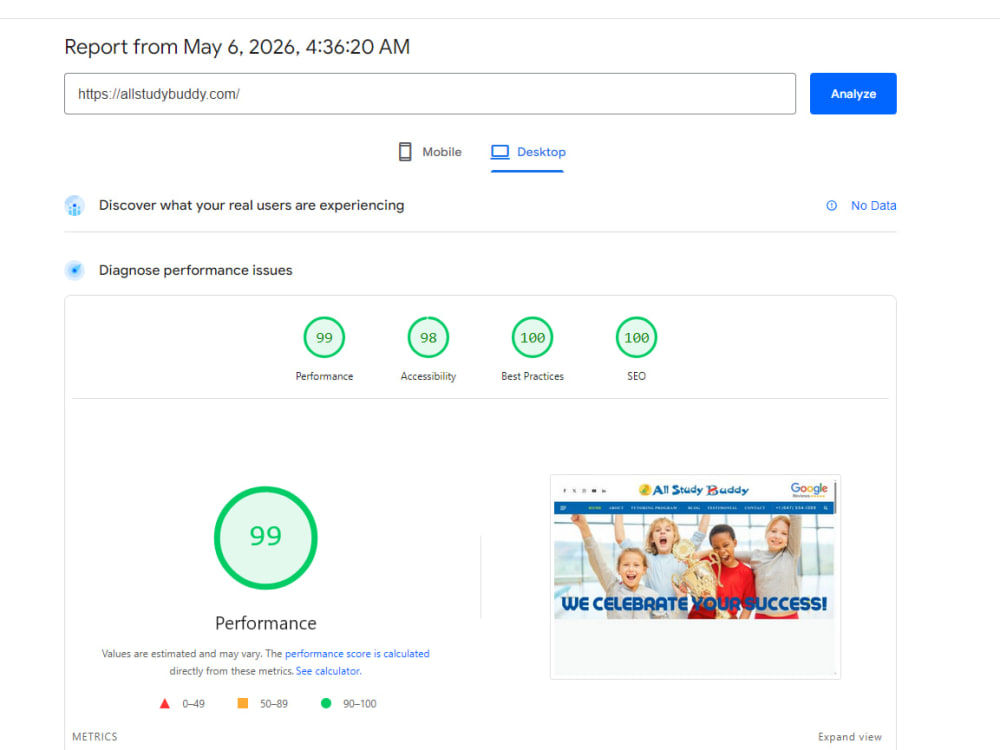Jump to Best Practices score gauge
The image size is (1000, 750).
(533, 337)
